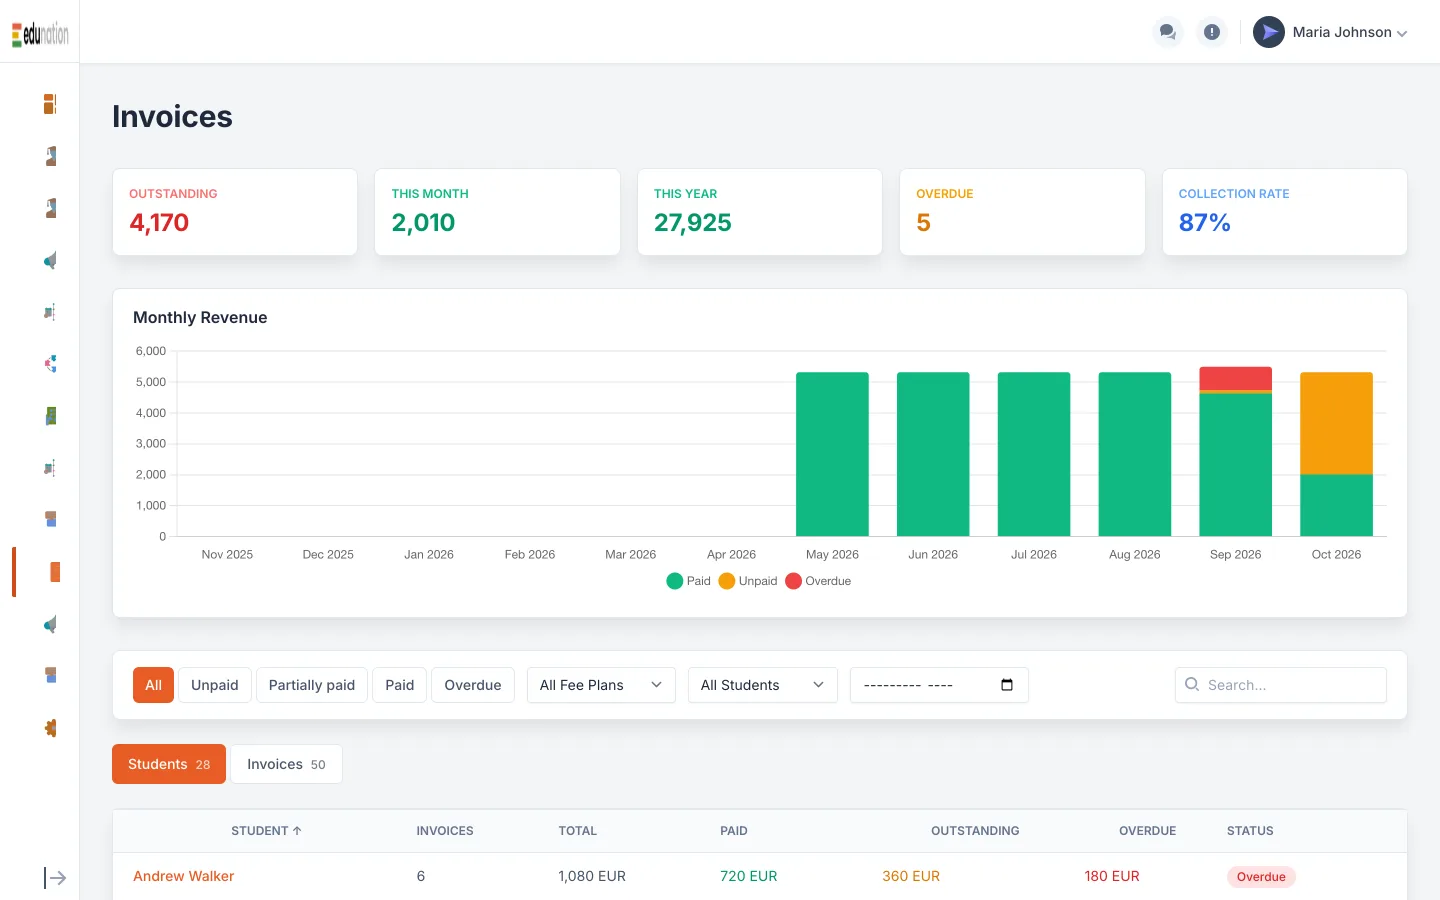The height and width of the screenshot is (900, 1440).
Task: Click the Collection Rate value 87%
Action: click(1205, 223)
